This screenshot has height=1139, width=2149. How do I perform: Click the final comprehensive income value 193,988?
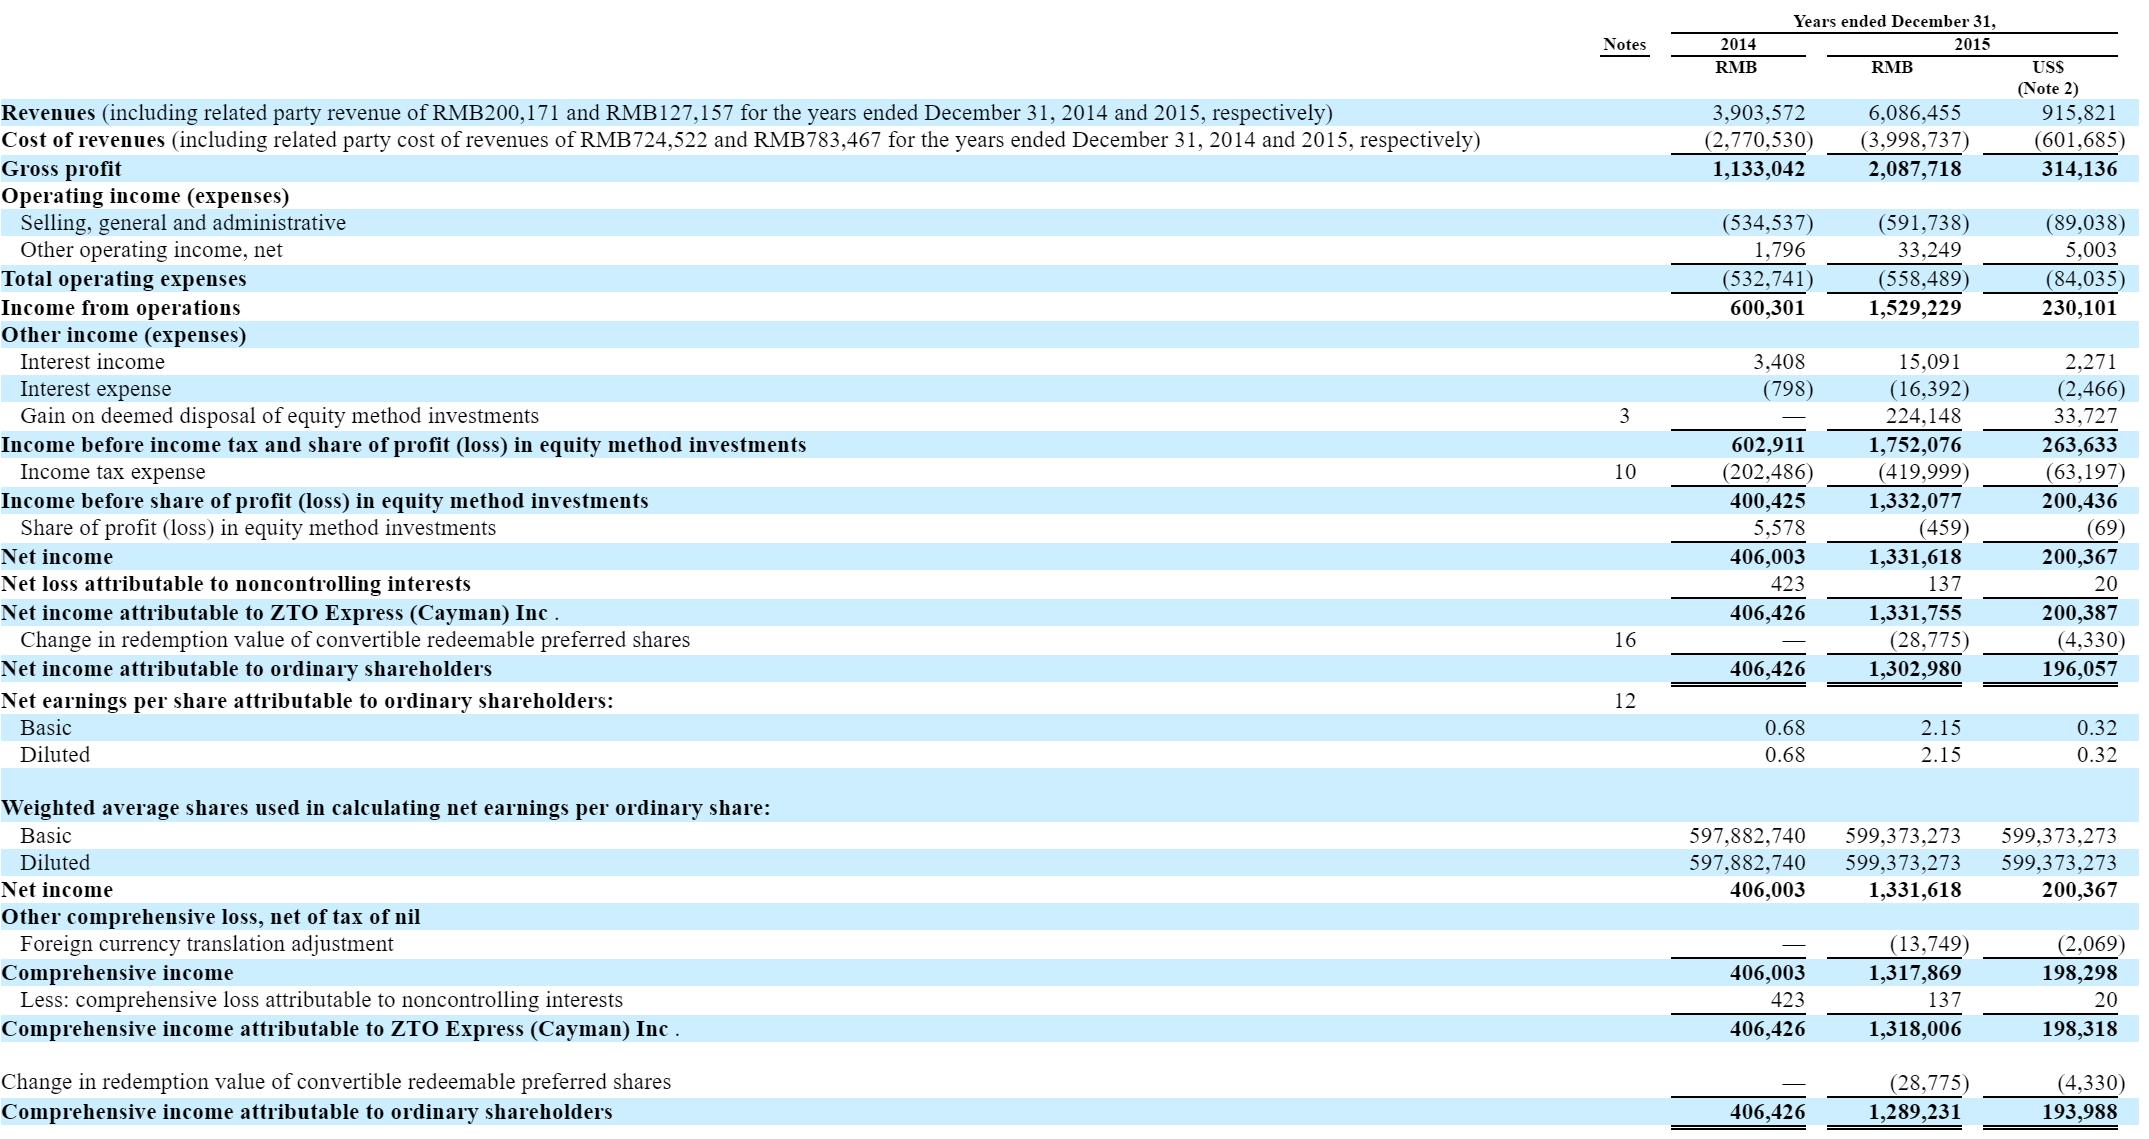point(2079,1112)
